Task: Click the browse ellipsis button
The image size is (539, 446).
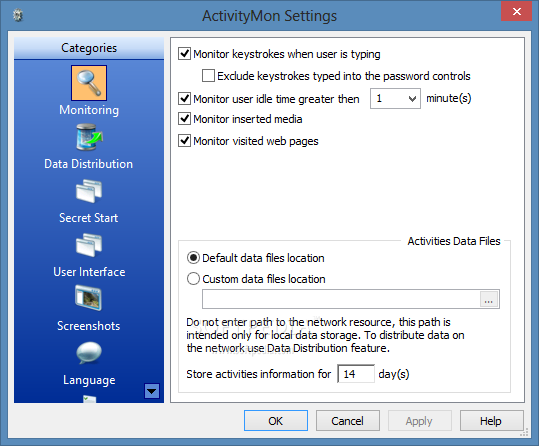Action: point(489,299)
